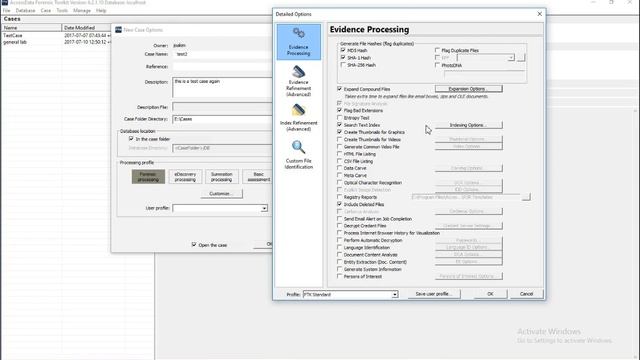
Task: Open the Profile dropdown FTK Standard
Action: coord(395,294)
